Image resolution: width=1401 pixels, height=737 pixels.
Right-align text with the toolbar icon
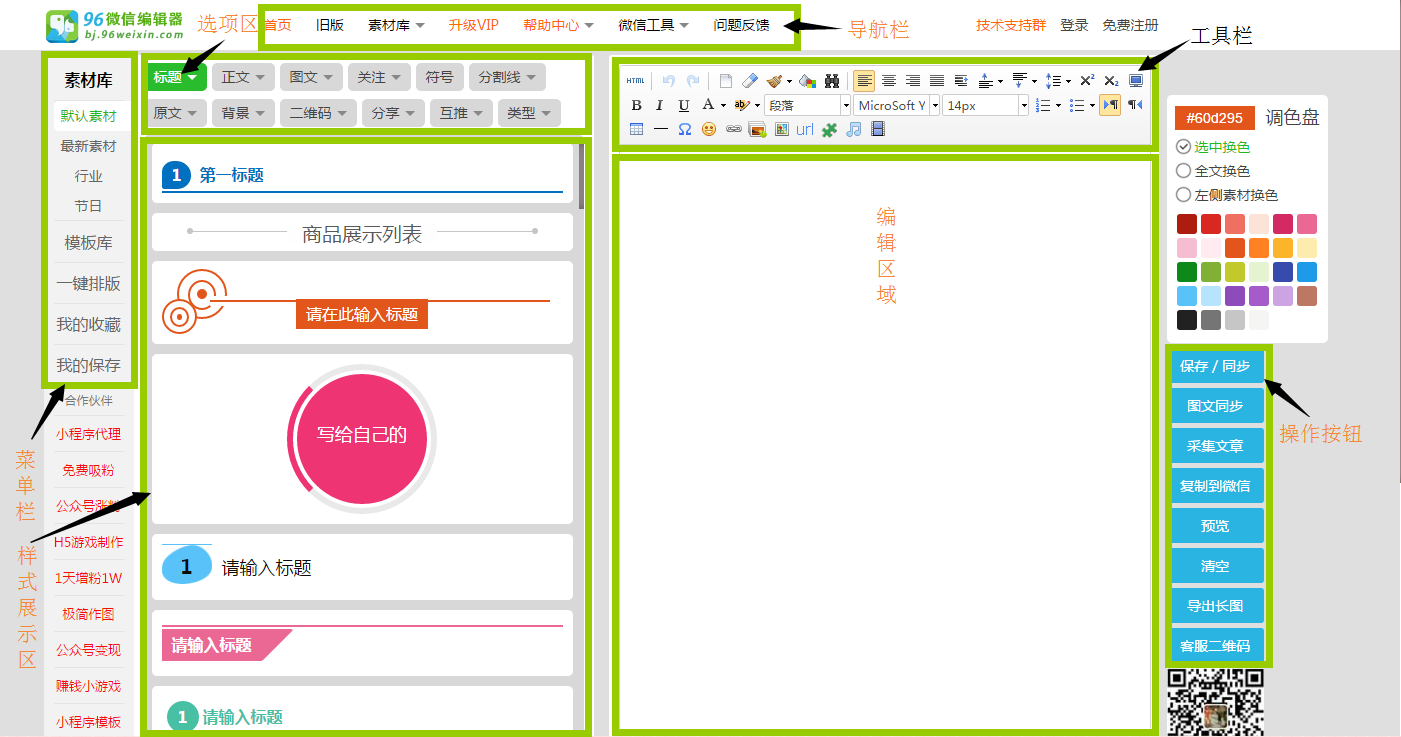(913, 81)
